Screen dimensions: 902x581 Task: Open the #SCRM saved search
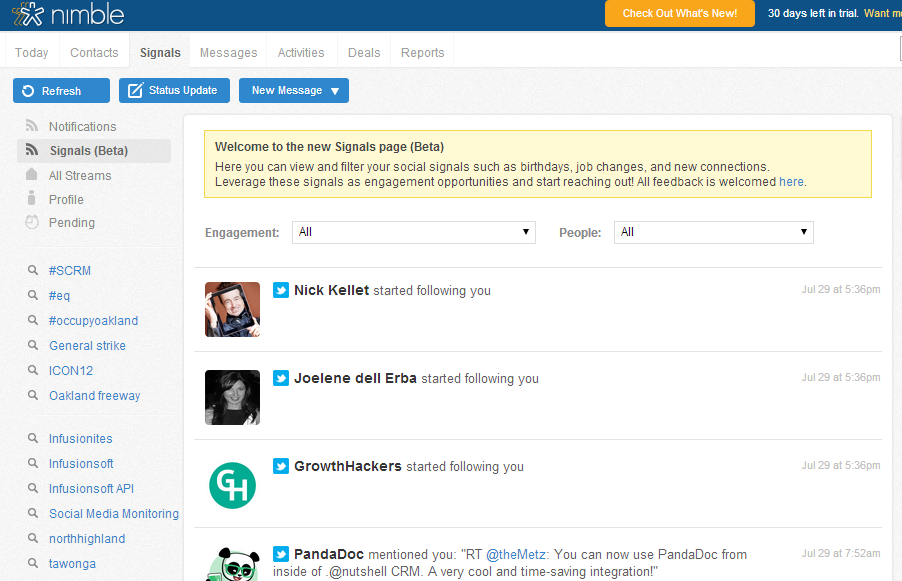click(x=70, y=270)
